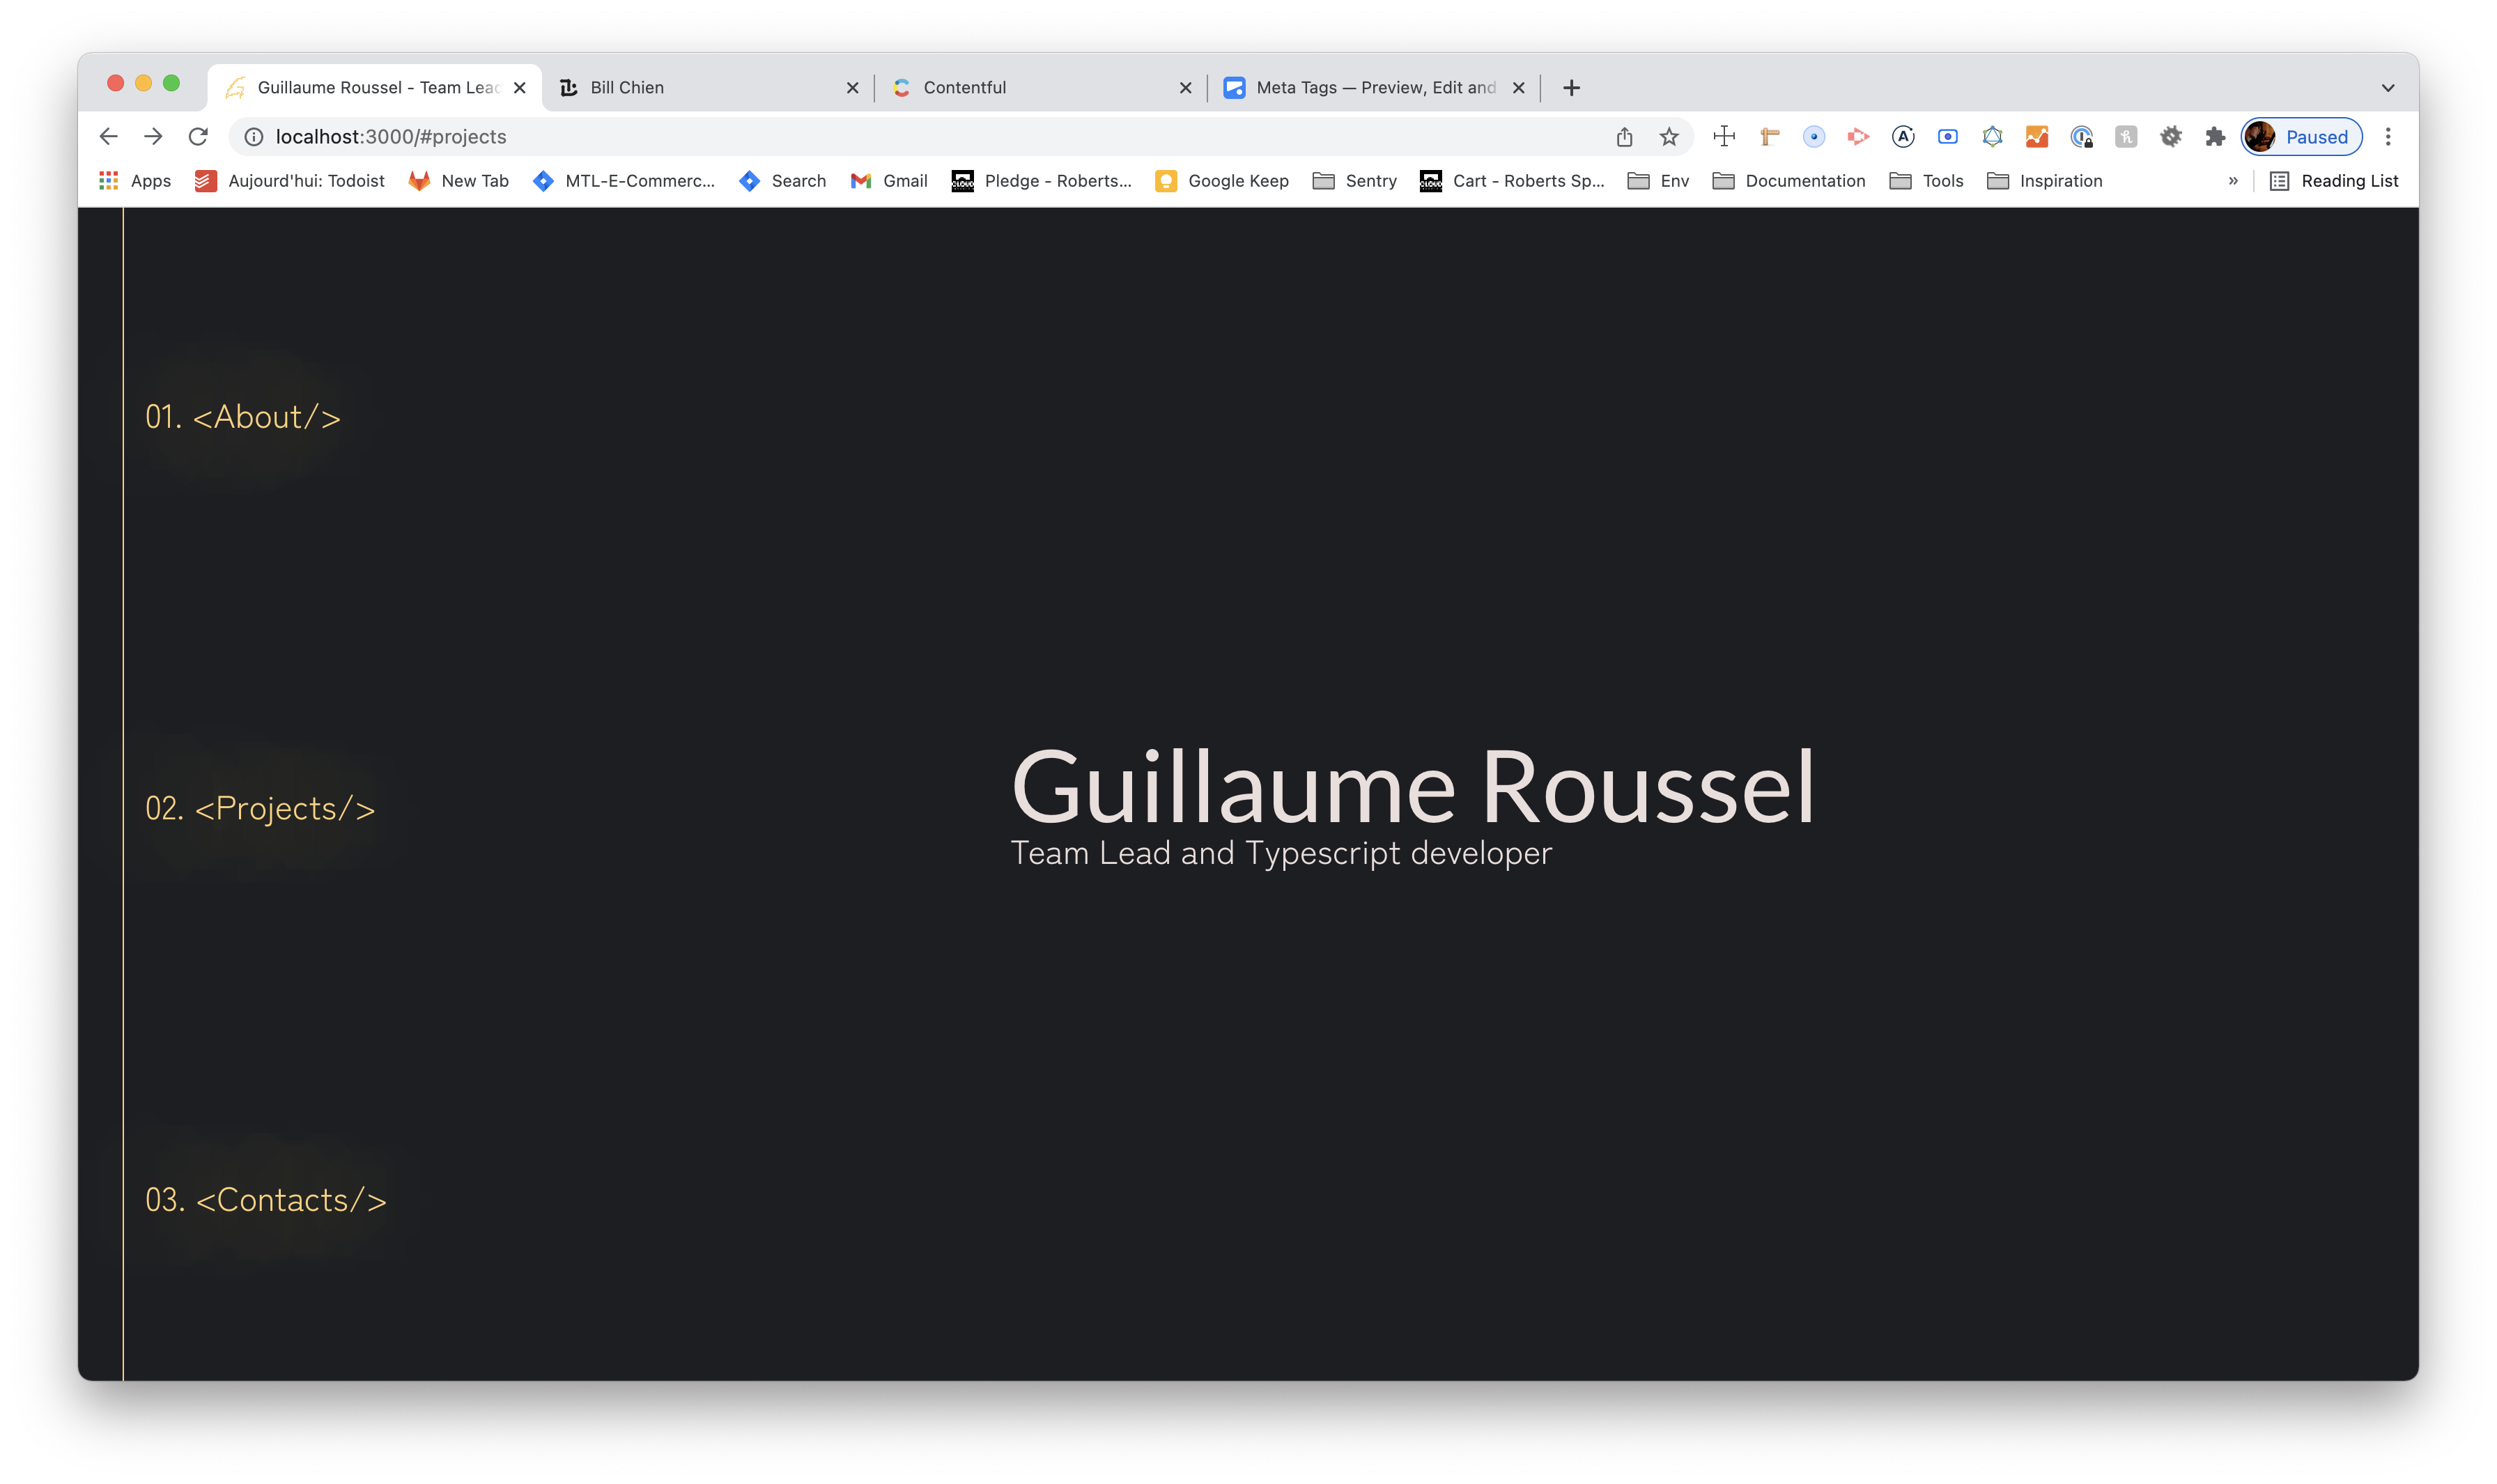This screenshot has width=2497, height=1484.
Task: Click the pink play-arrows extension icon
Action: point(1858,136)
